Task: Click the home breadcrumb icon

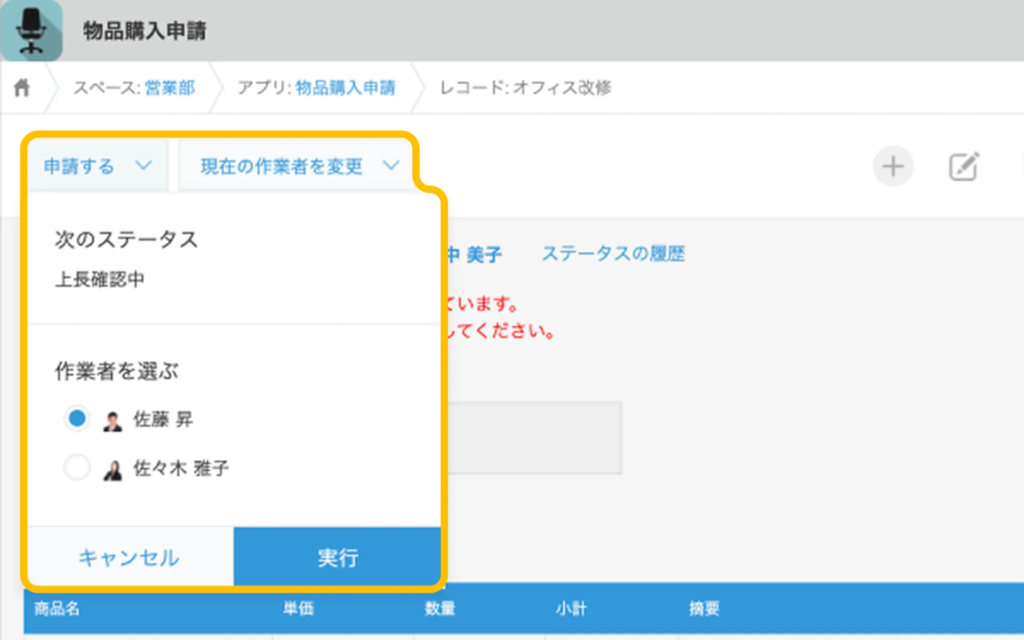Action: click(22, 88)
